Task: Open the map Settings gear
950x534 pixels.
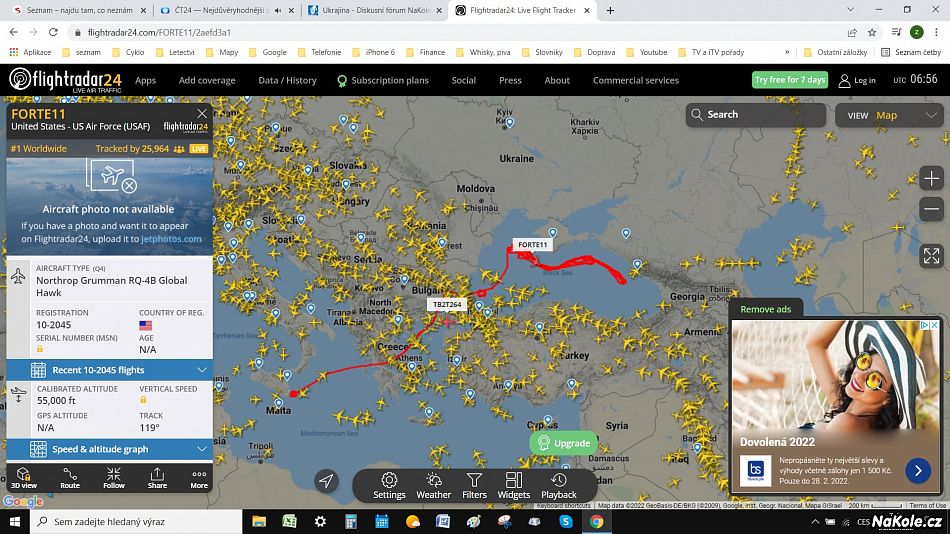Action: click(x=389, y=486)
